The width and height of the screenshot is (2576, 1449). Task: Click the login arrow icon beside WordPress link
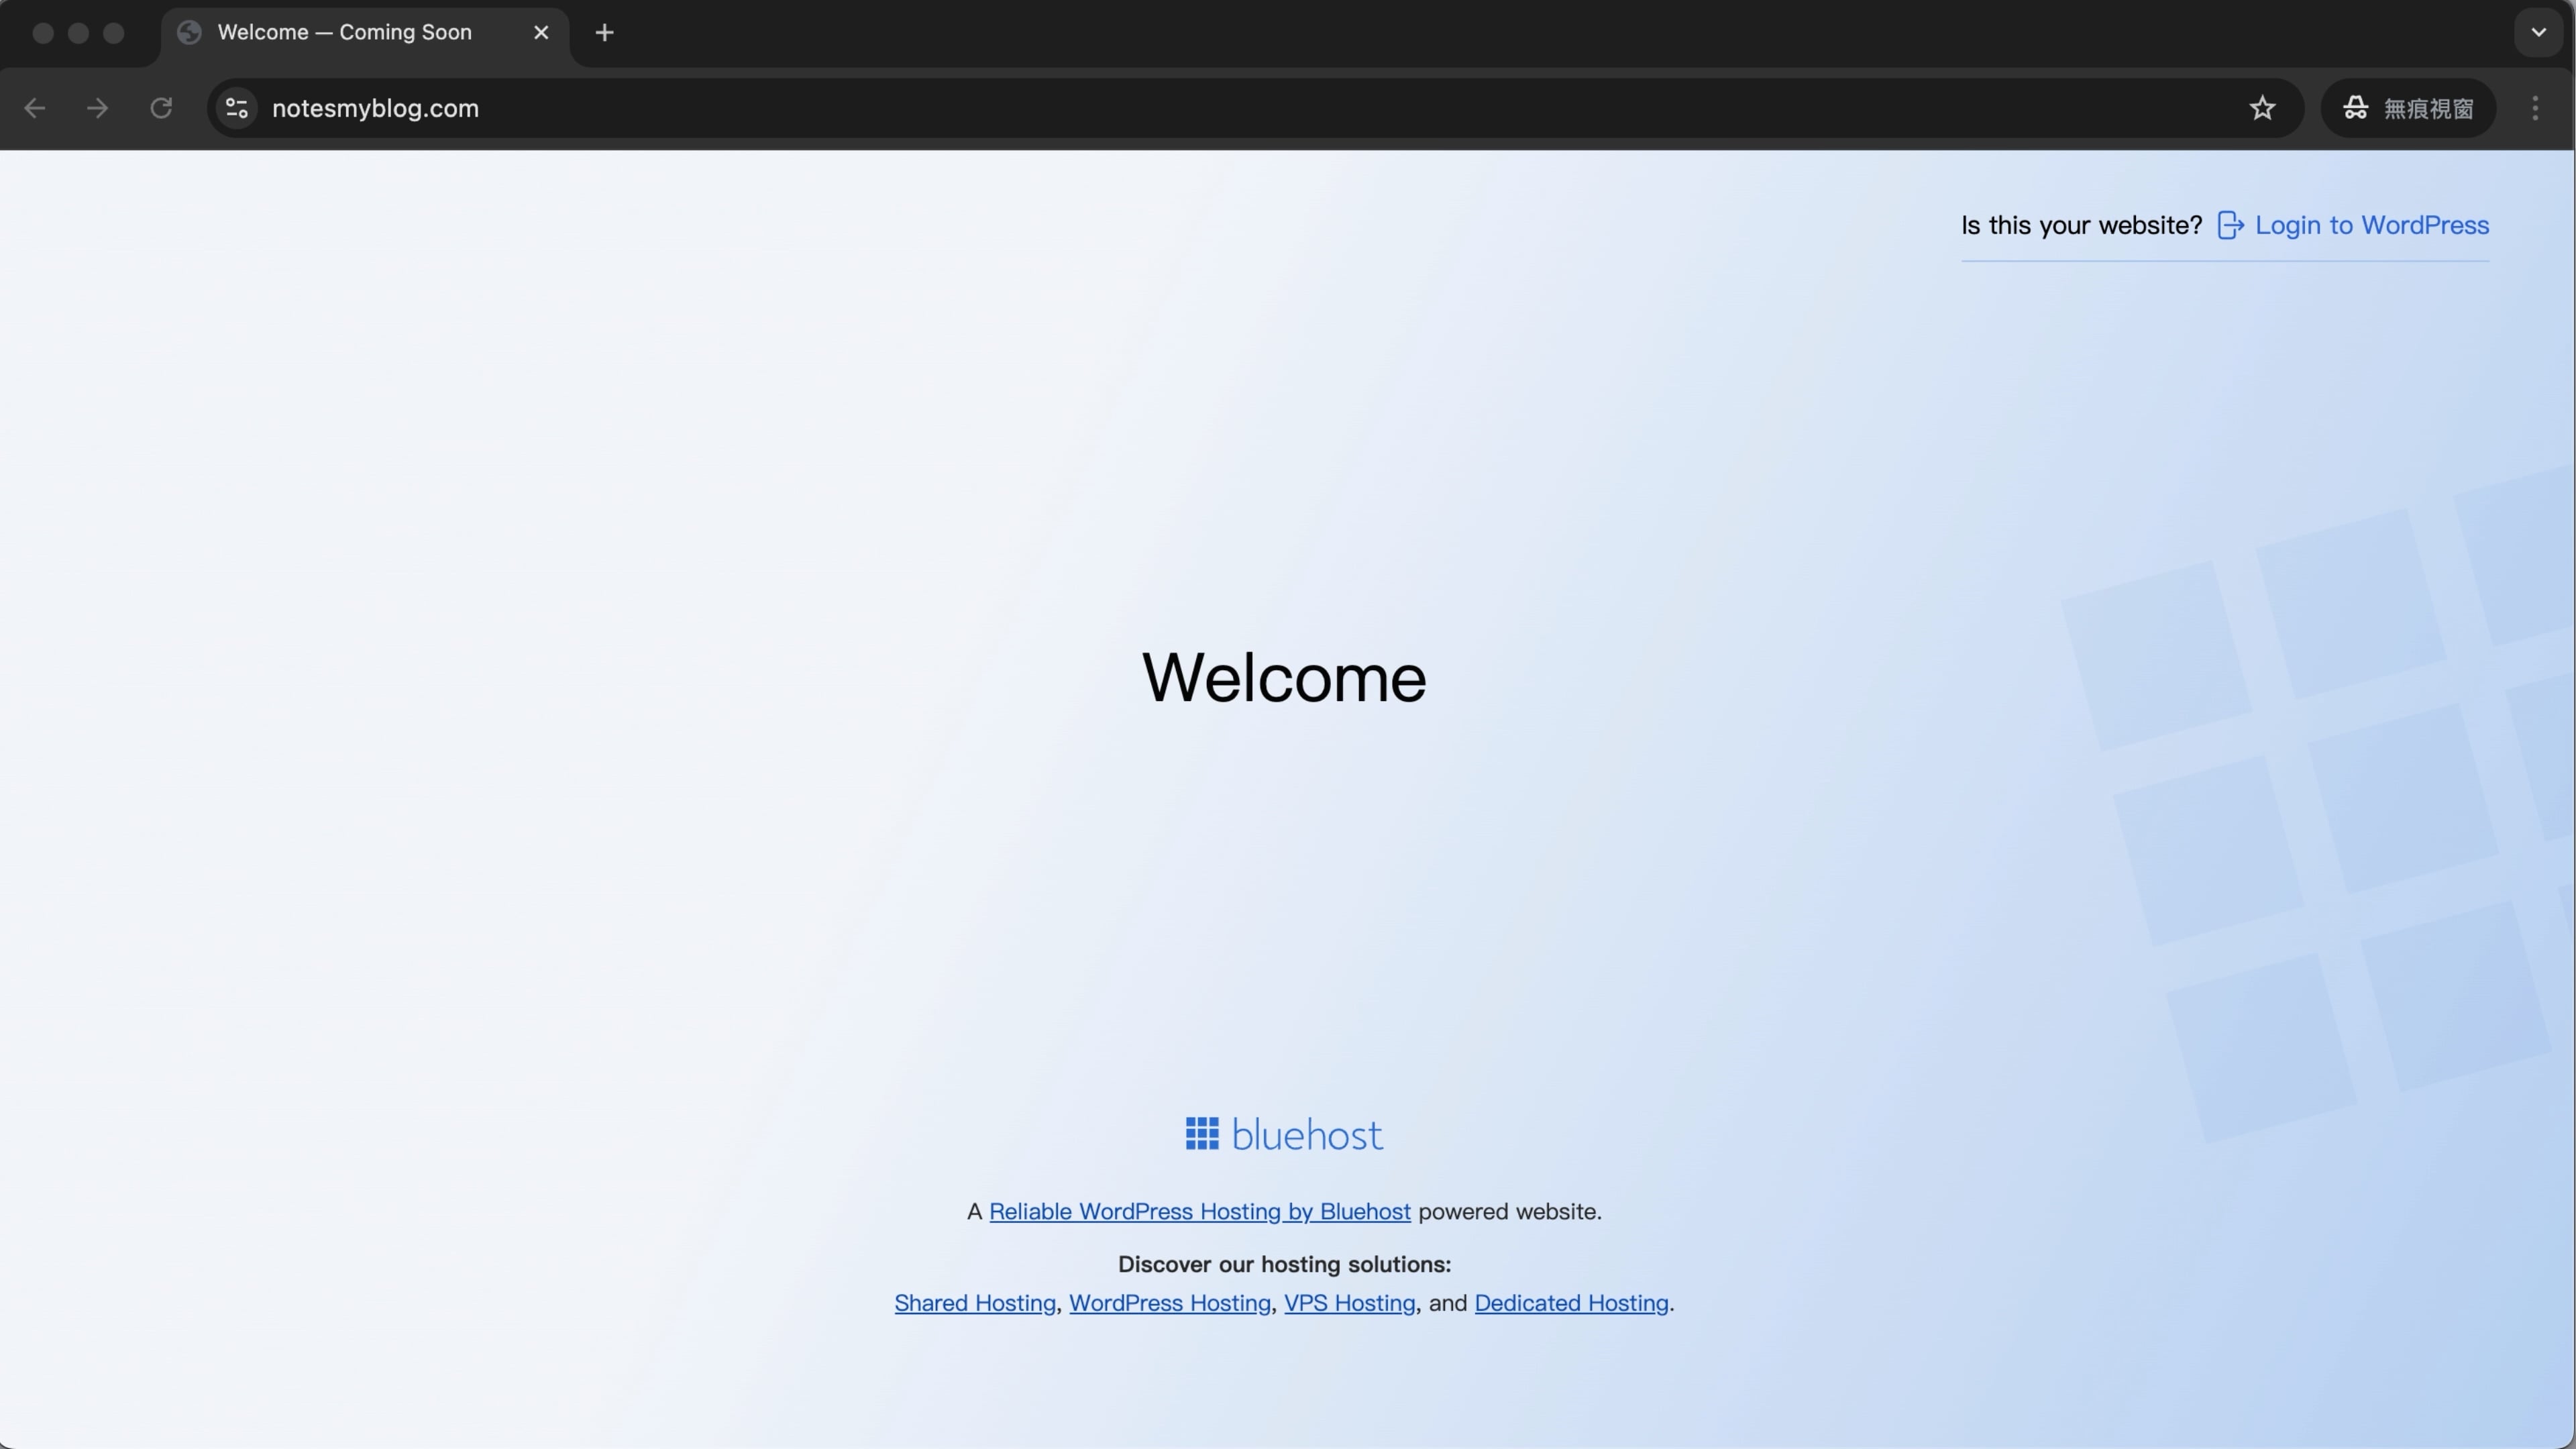[2230, 226]
